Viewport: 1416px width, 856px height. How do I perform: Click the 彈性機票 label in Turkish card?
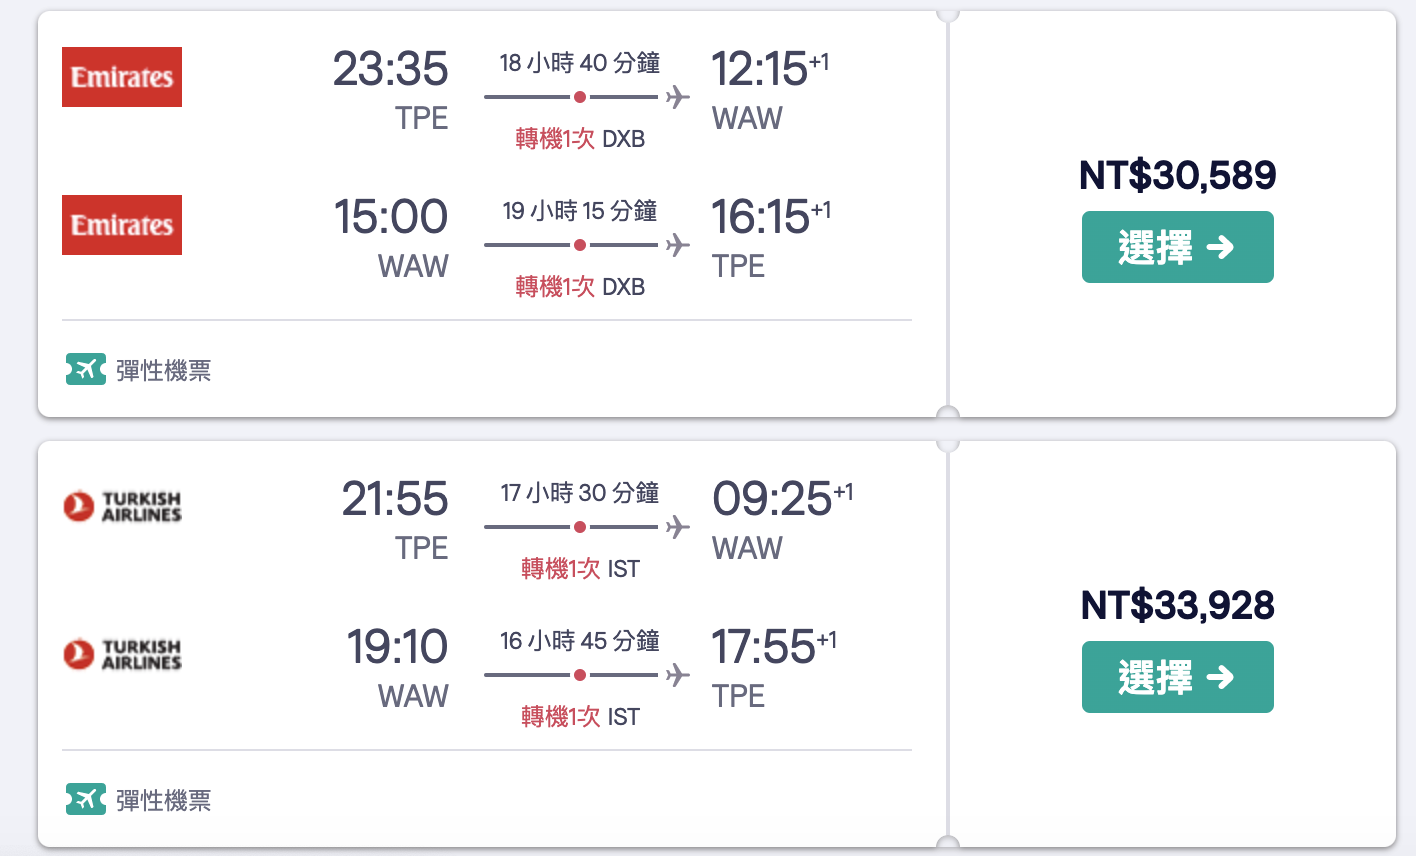point(164,801)
